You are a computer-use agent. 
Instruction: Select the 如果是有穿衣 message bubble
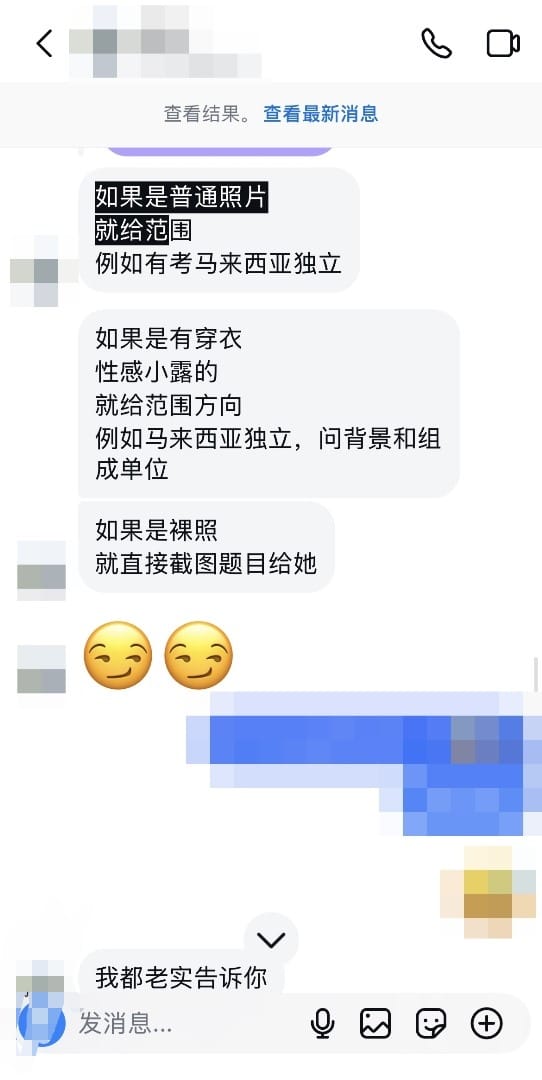[269, 404]
